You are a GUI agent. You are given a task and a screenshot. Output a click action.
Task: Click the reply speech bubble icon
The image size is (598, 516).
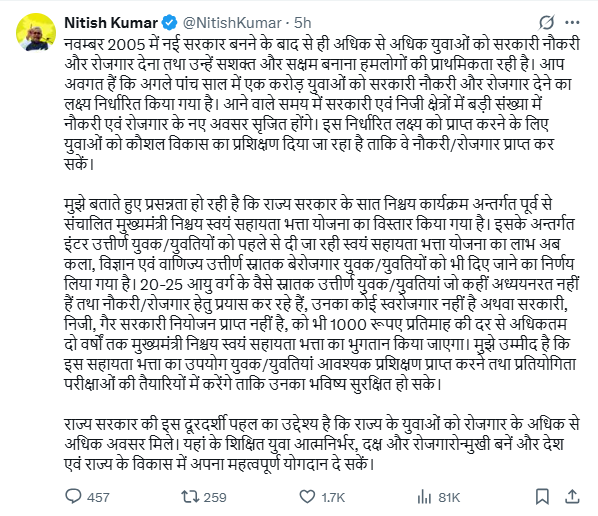73,497
